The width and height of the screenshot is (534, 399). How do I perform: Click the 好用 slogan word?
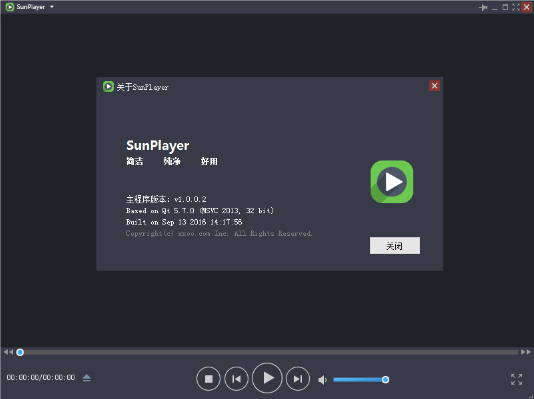209,161
